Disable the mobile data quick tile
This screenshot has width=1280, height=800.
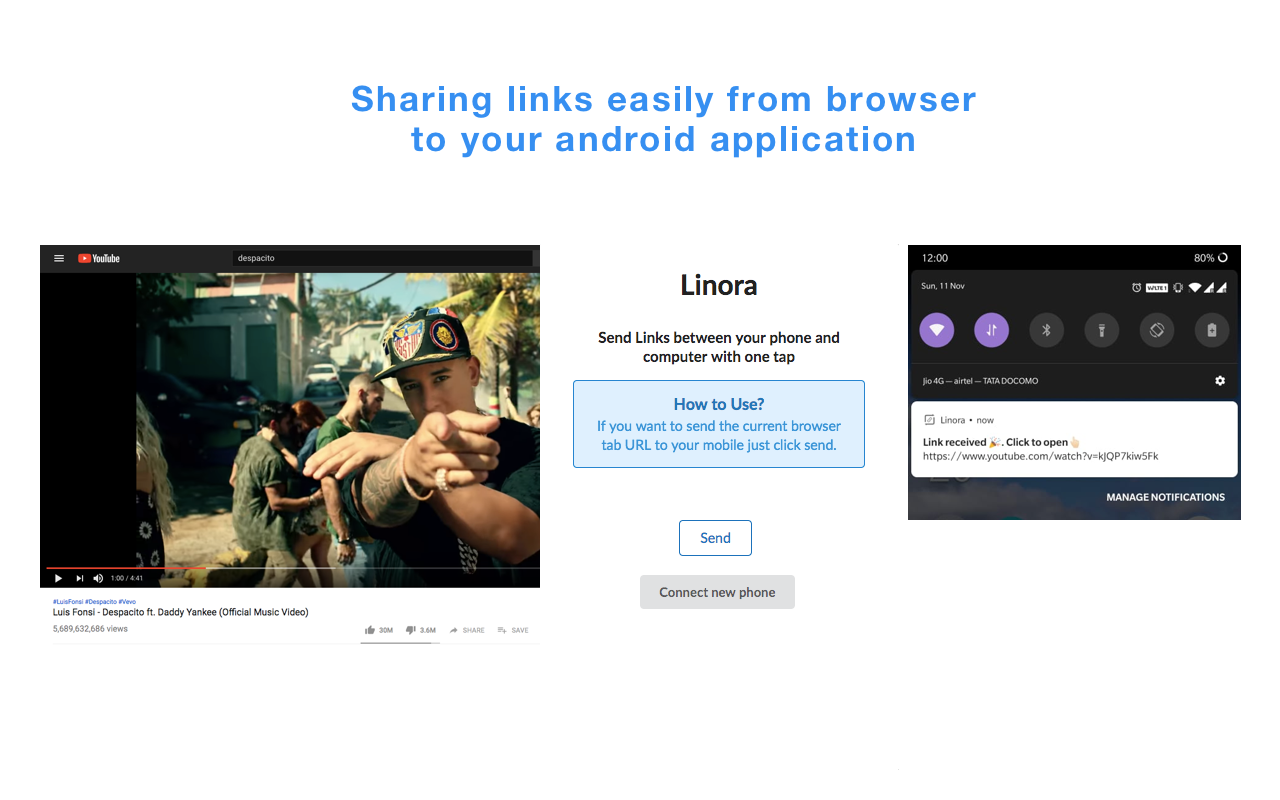click(x=991, y=330)
